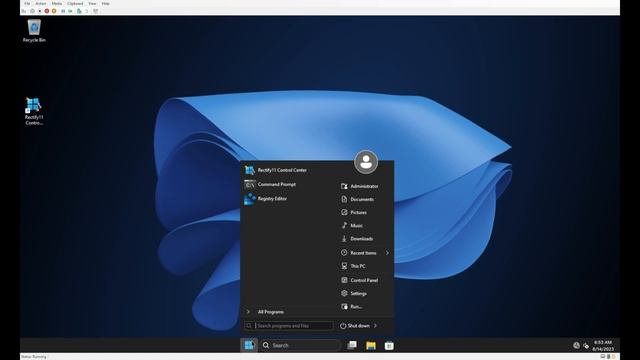Click the Pause icon in the VM toolbar
The width and height of the screenshot is (640, 360).
tap(63, 11)
